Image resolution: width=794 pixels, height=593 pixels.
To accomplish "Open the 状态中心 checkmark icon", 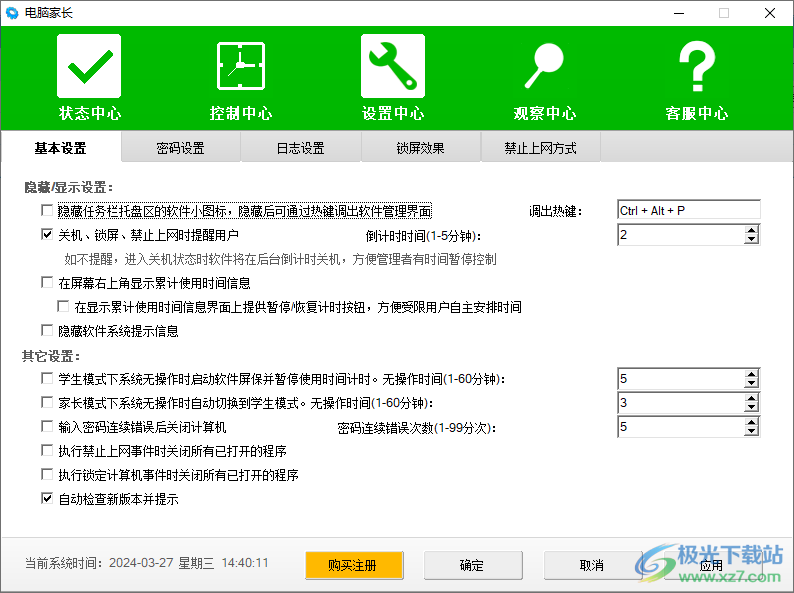I will (89, 66).
